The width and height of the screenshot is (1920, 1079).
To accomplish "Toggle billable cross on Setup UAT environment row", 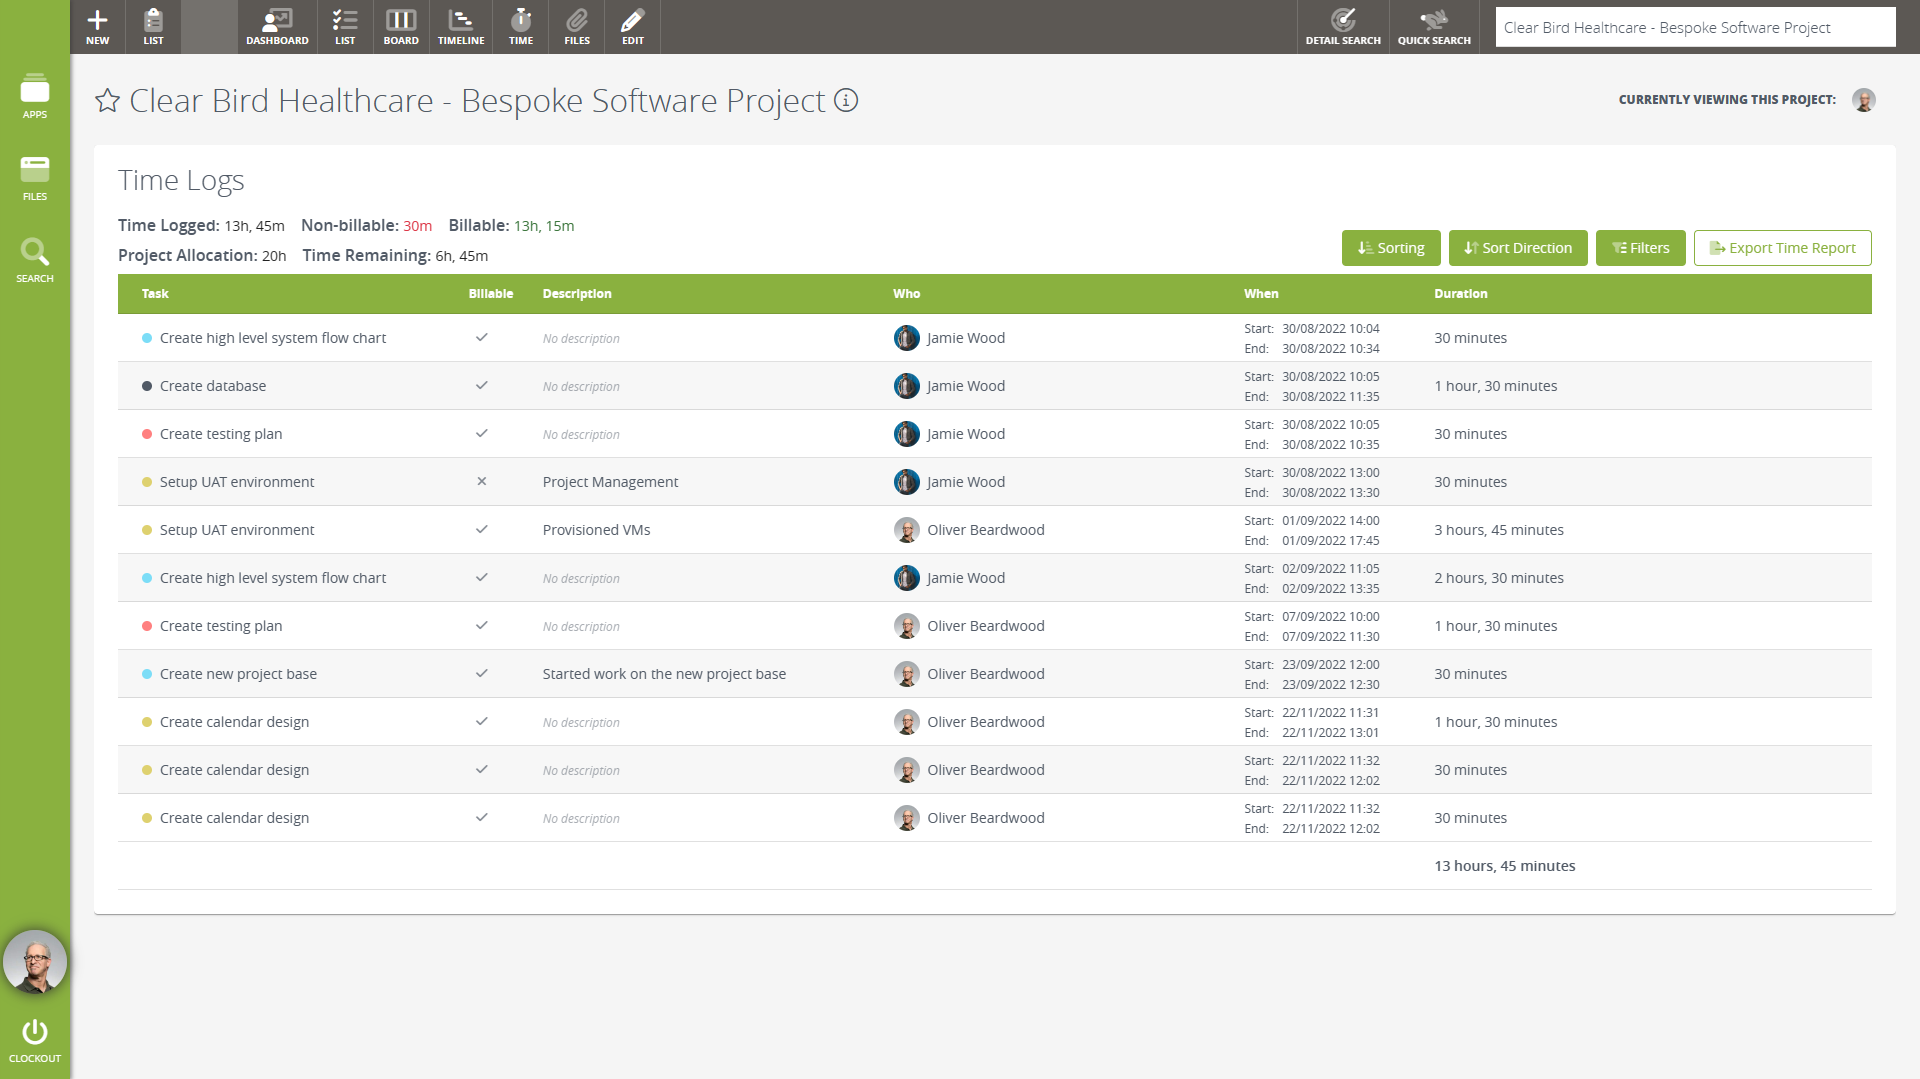I will 482,482.
